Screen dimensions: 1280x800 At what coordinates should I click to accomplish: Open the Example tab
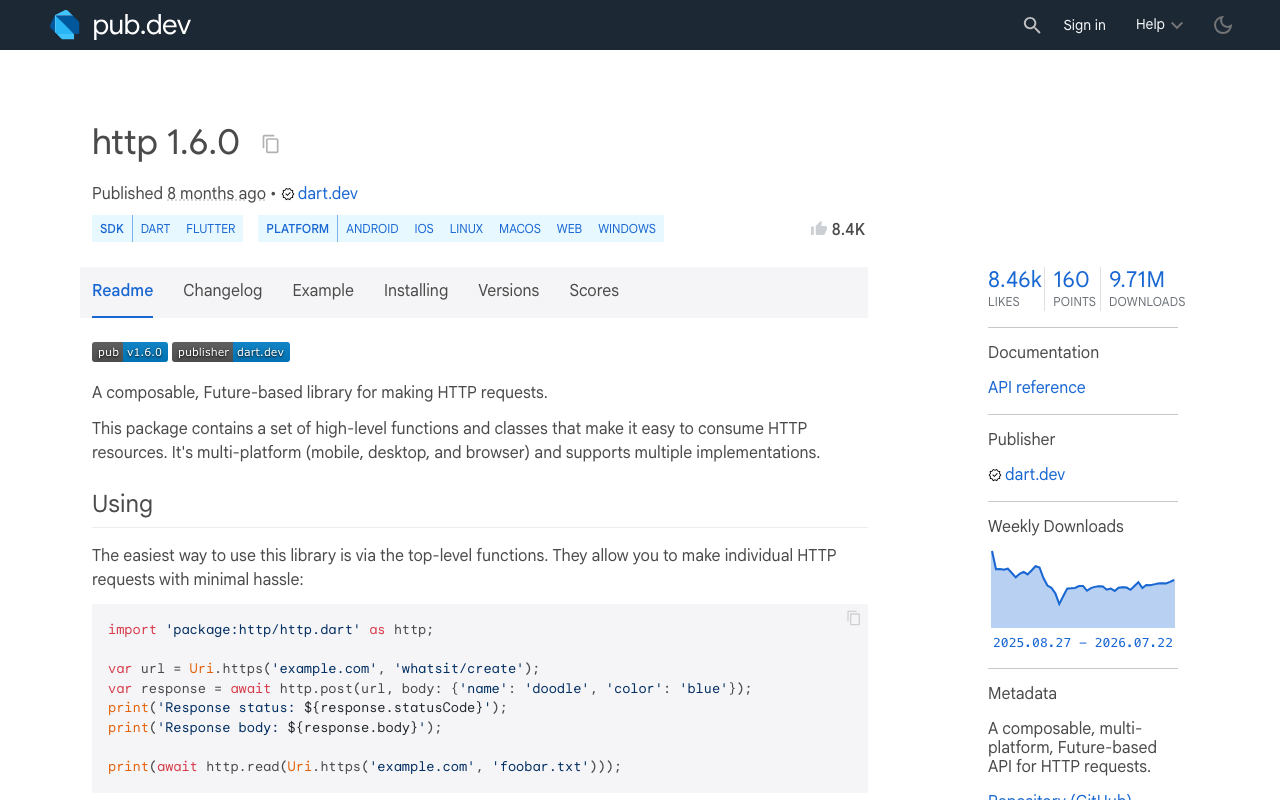[323, 291]
